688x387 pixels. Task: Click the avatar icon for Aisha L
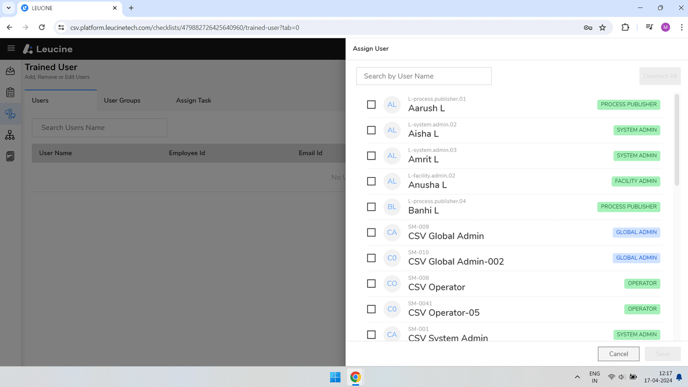(392, 130)
